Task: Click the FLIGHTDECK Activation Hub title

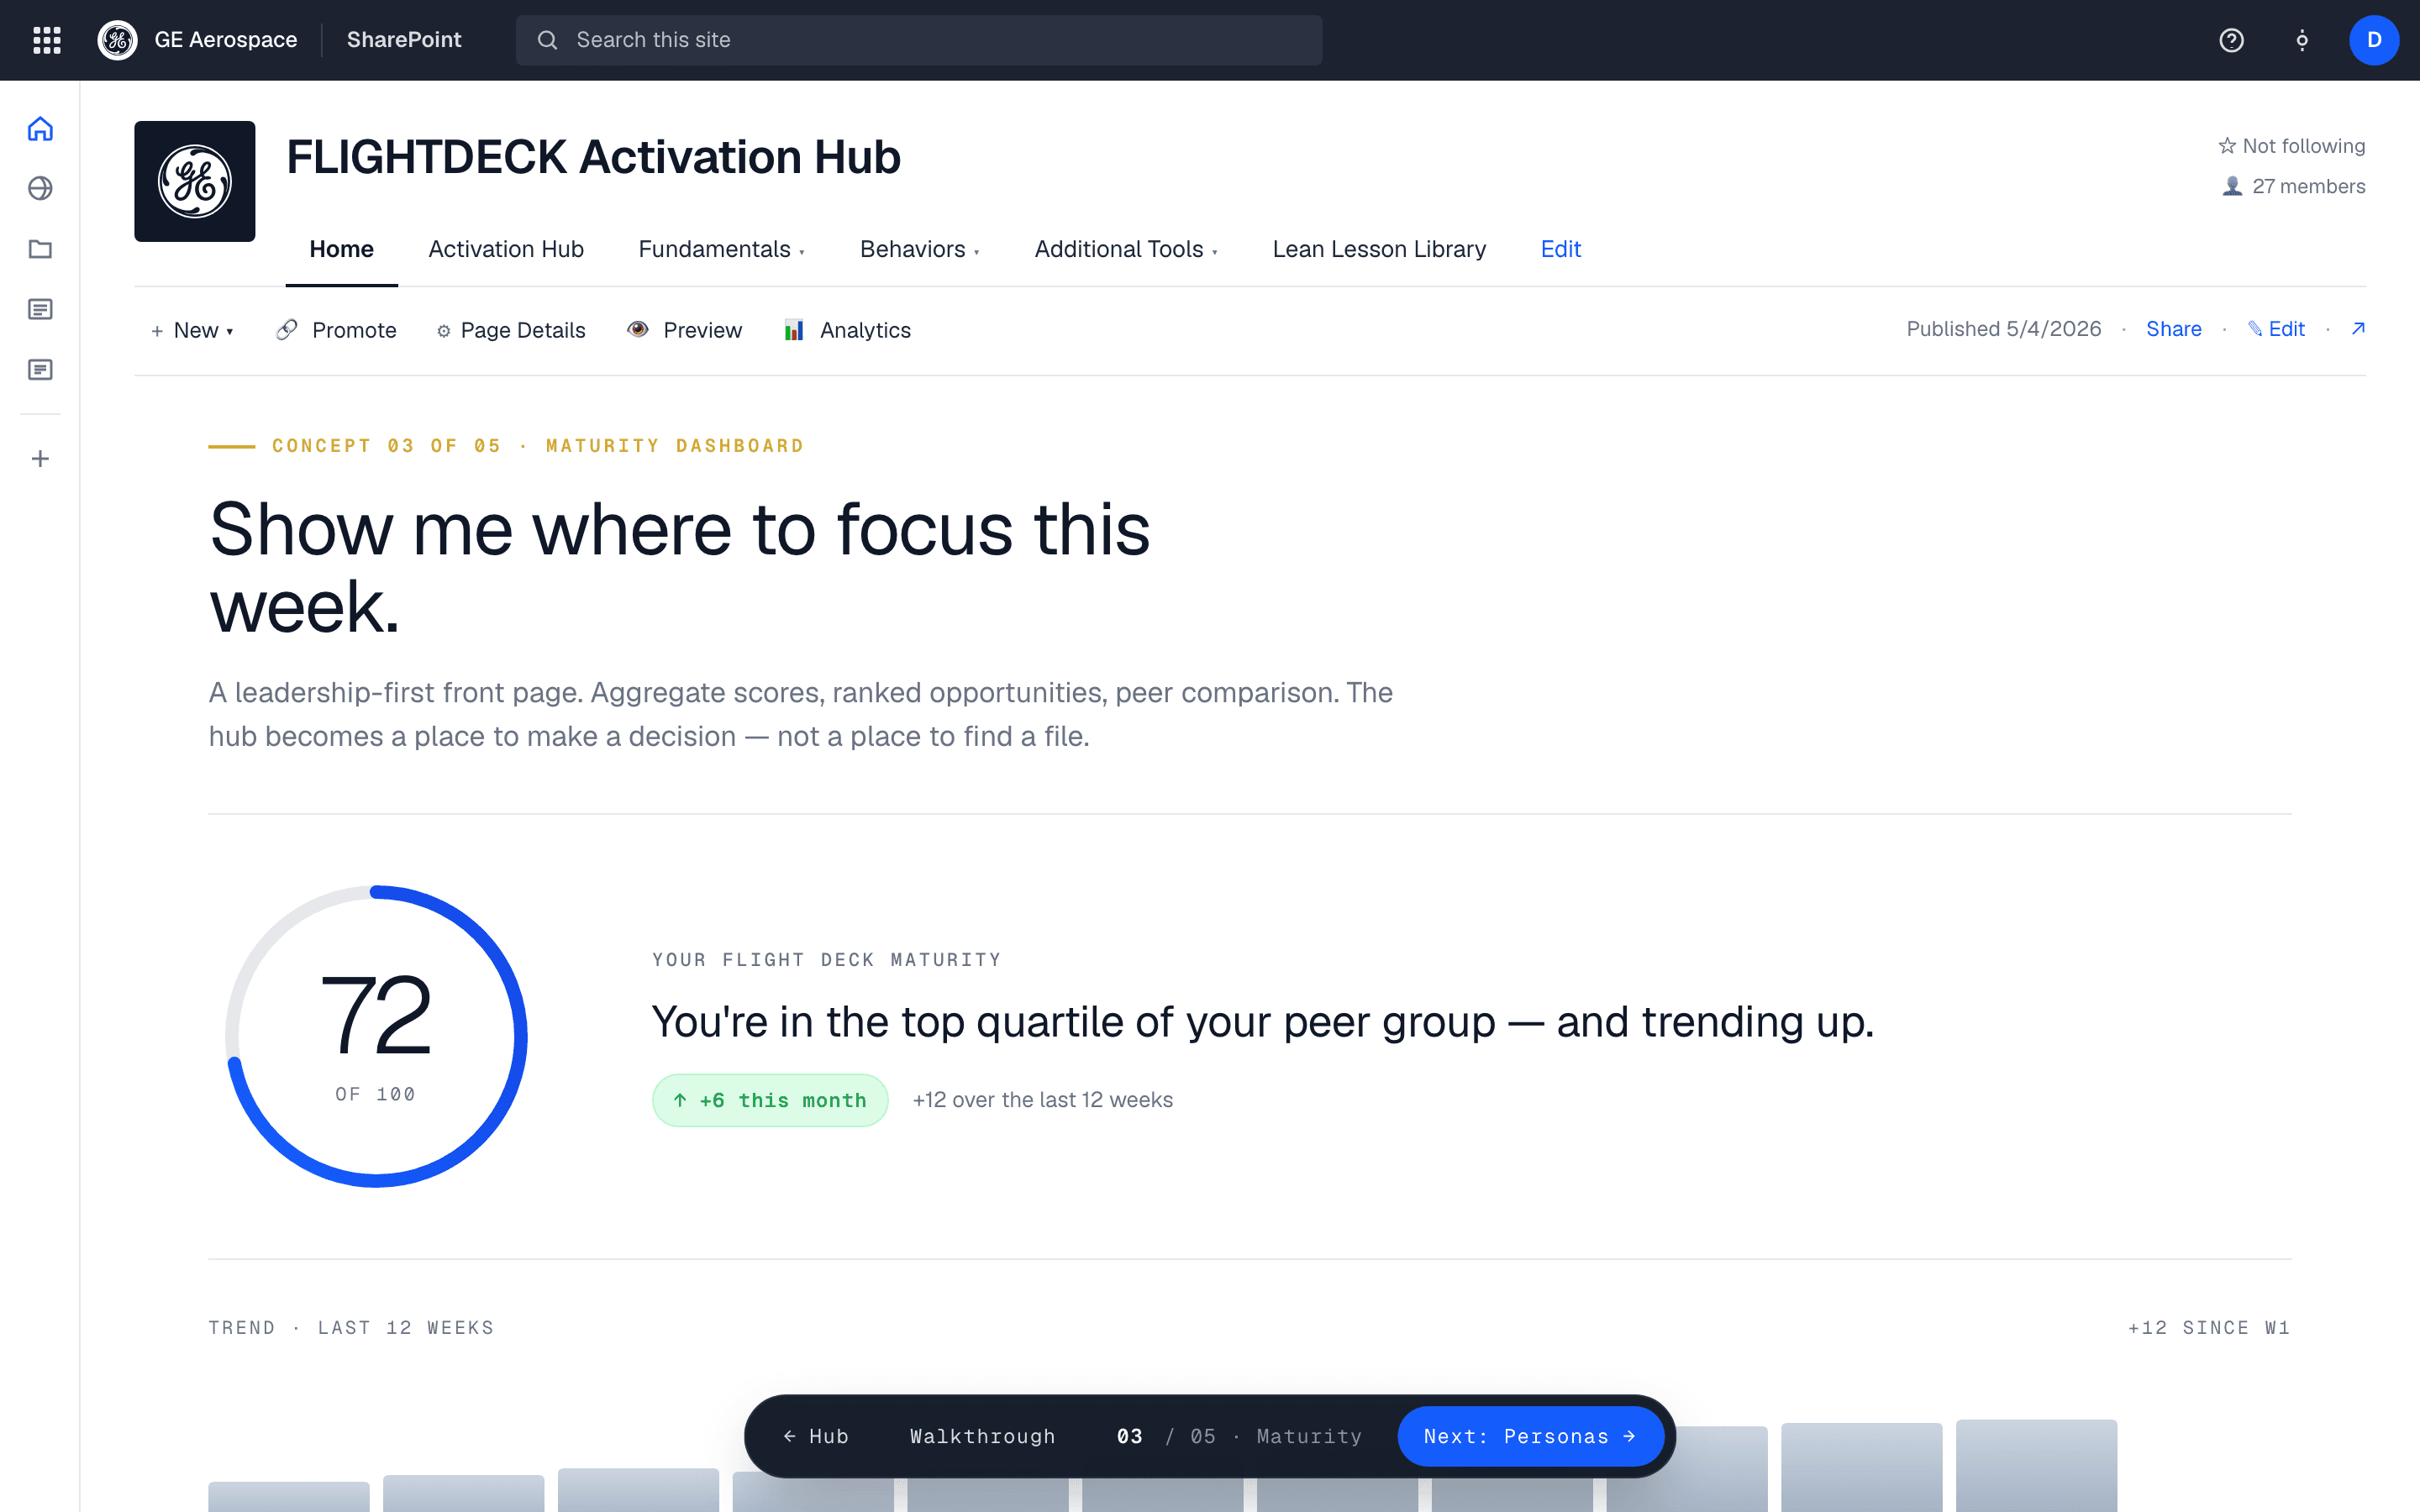Action: [593, 157]
